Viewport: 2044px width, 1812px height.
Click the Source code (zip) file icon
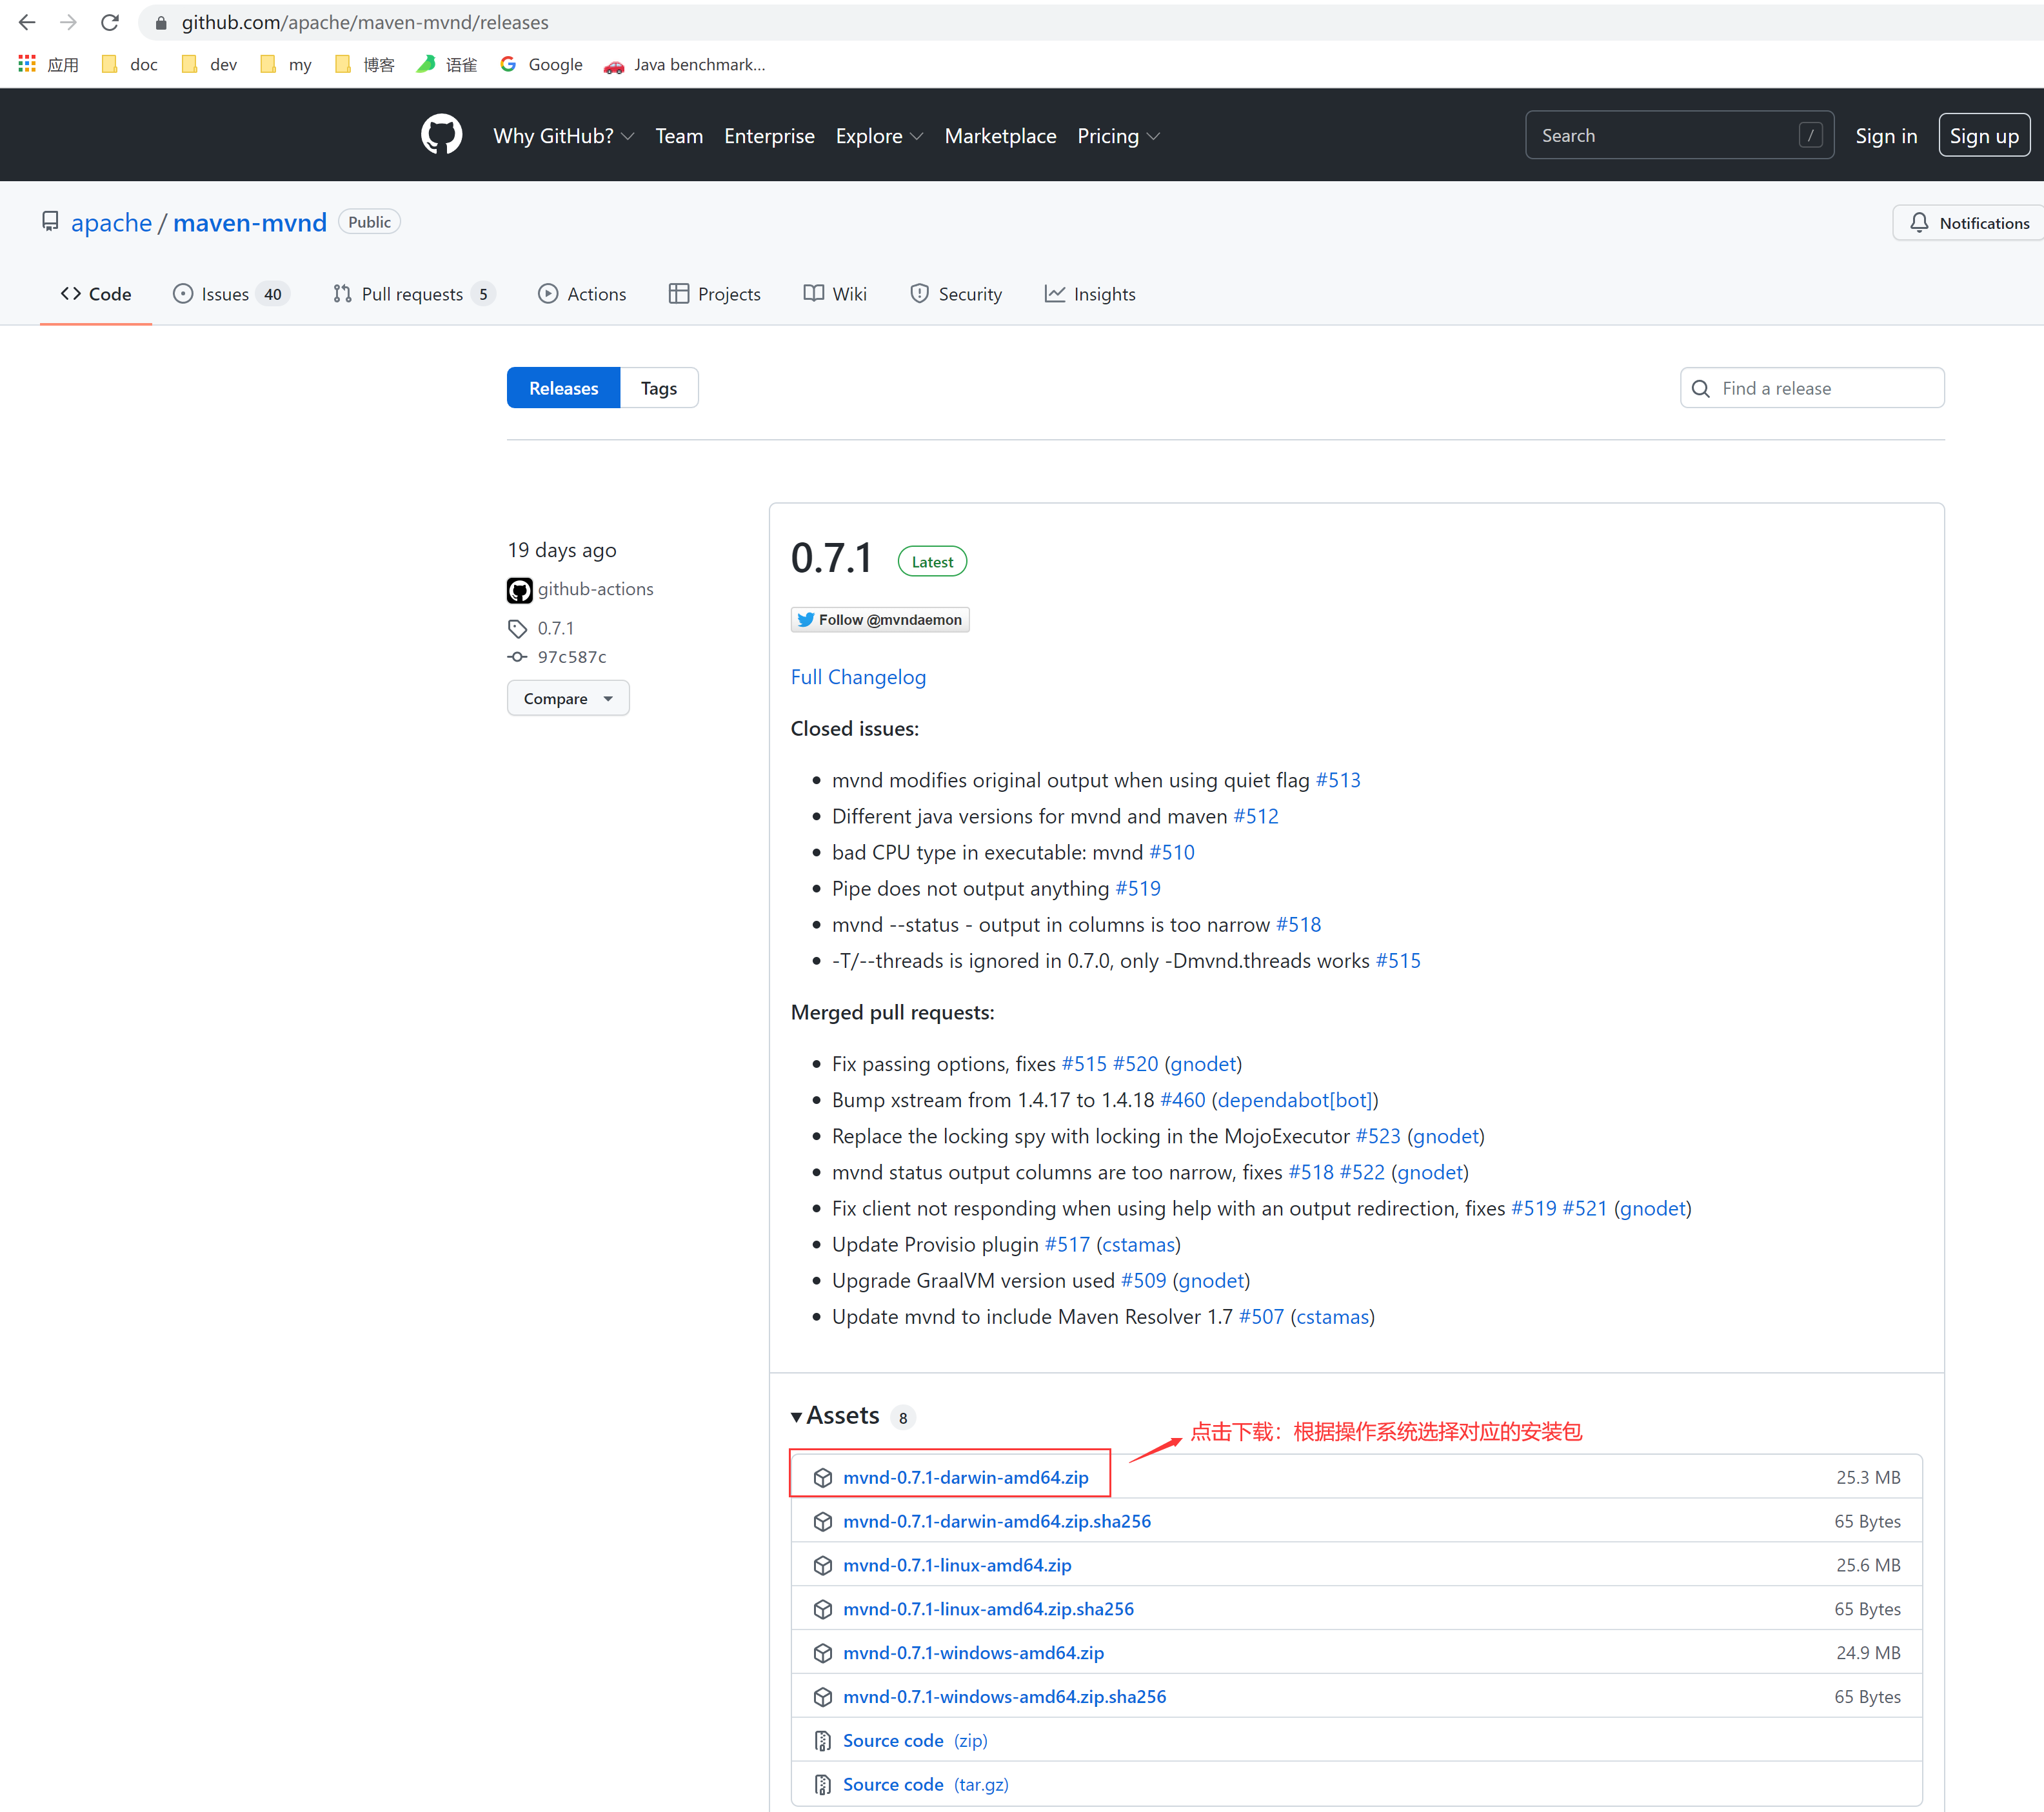(822, 1741)
